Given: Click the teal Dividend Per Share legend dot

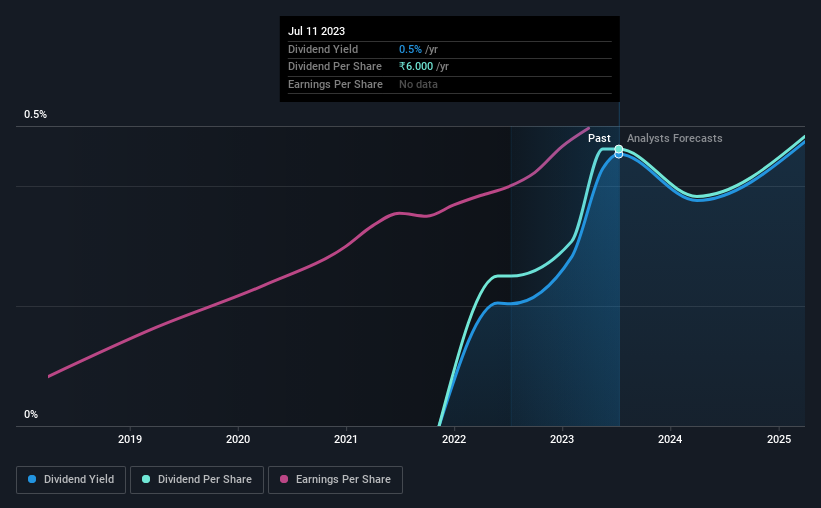Looking at the screenshot, I should coord(146,479).
